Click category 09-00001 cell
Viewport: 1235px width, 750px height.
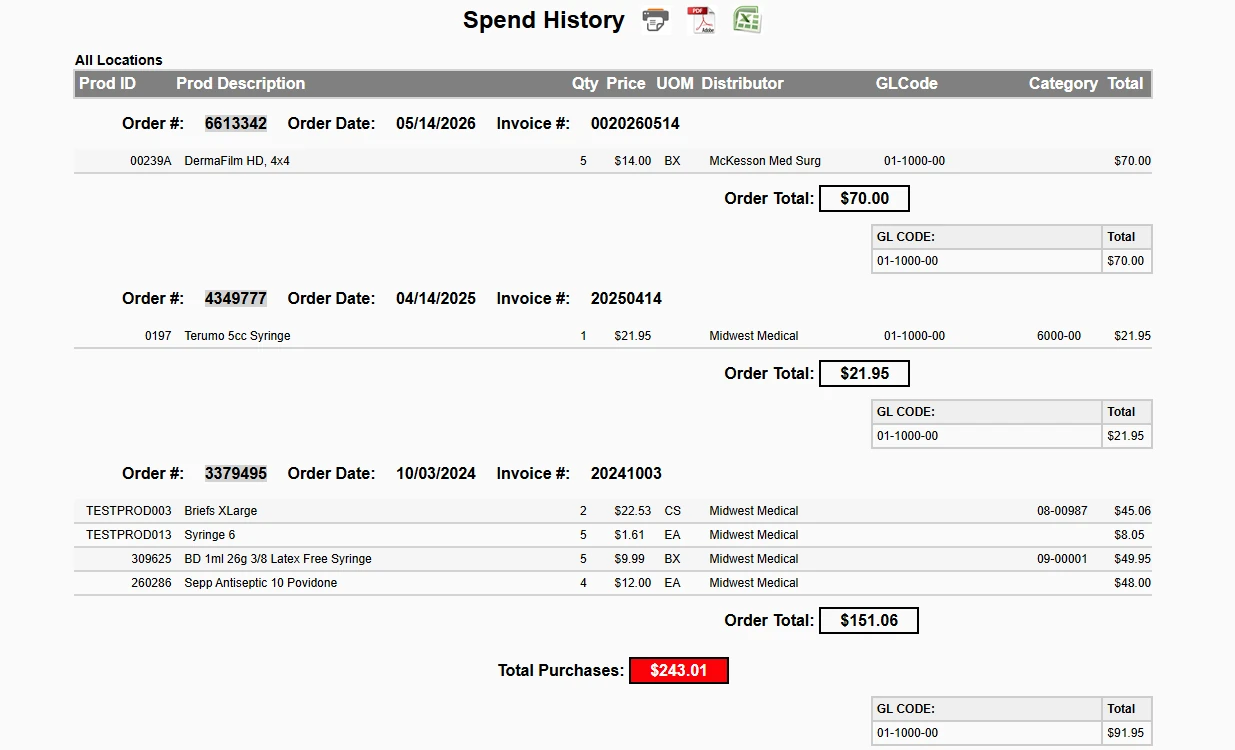[x=1062, y=558]
